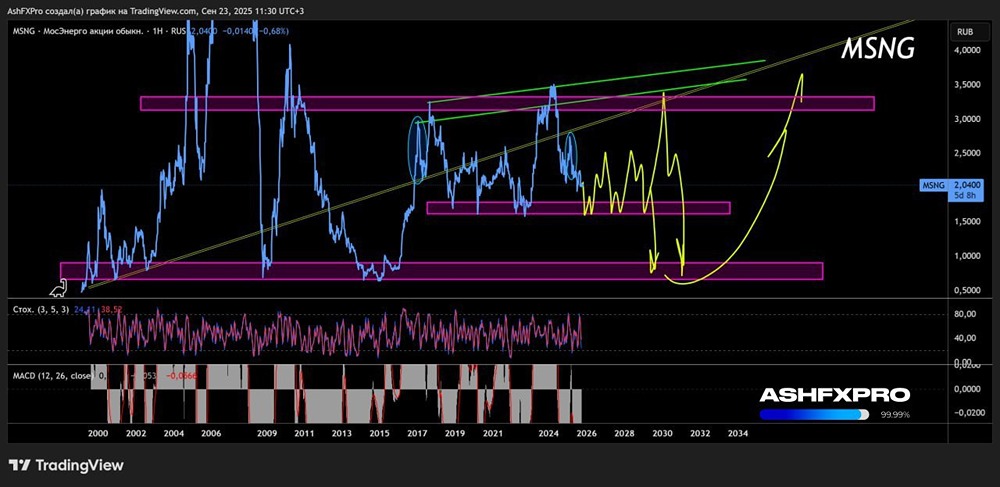Click 80,00 on the Stochastic scale
Screen dimensions: 1000x487
(964, 314)
